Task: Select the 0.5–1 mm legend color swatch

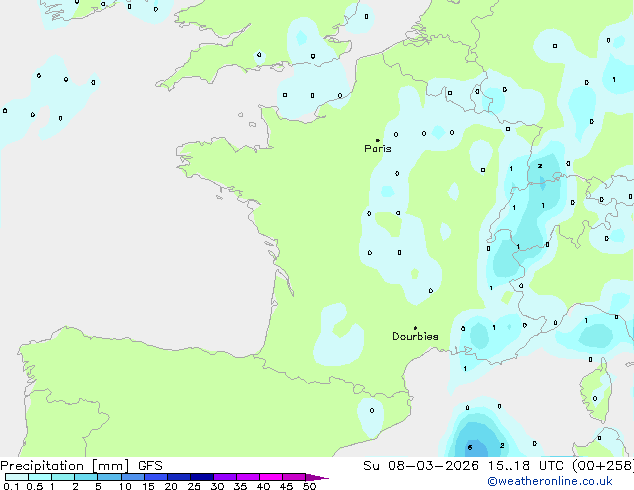Action: tap(40, 477)
